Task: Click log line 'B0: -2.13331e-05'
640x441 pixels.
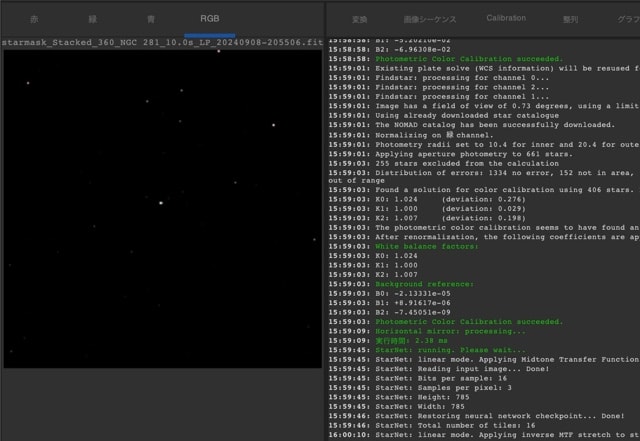Action: click(389, 294)
